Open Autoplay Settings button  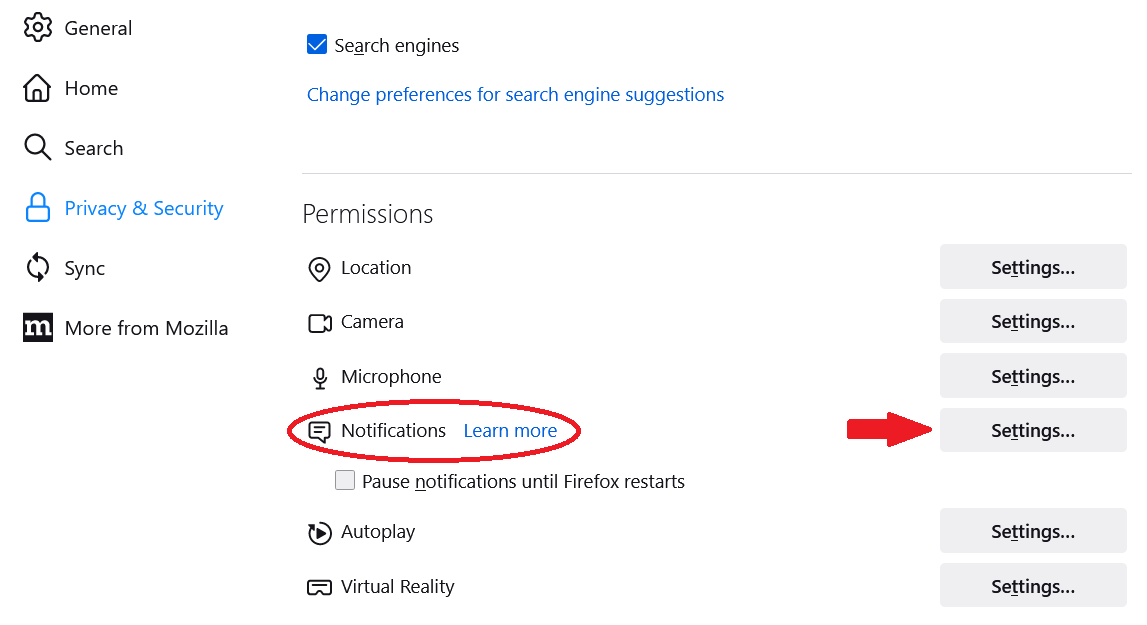click(1033, 531)
